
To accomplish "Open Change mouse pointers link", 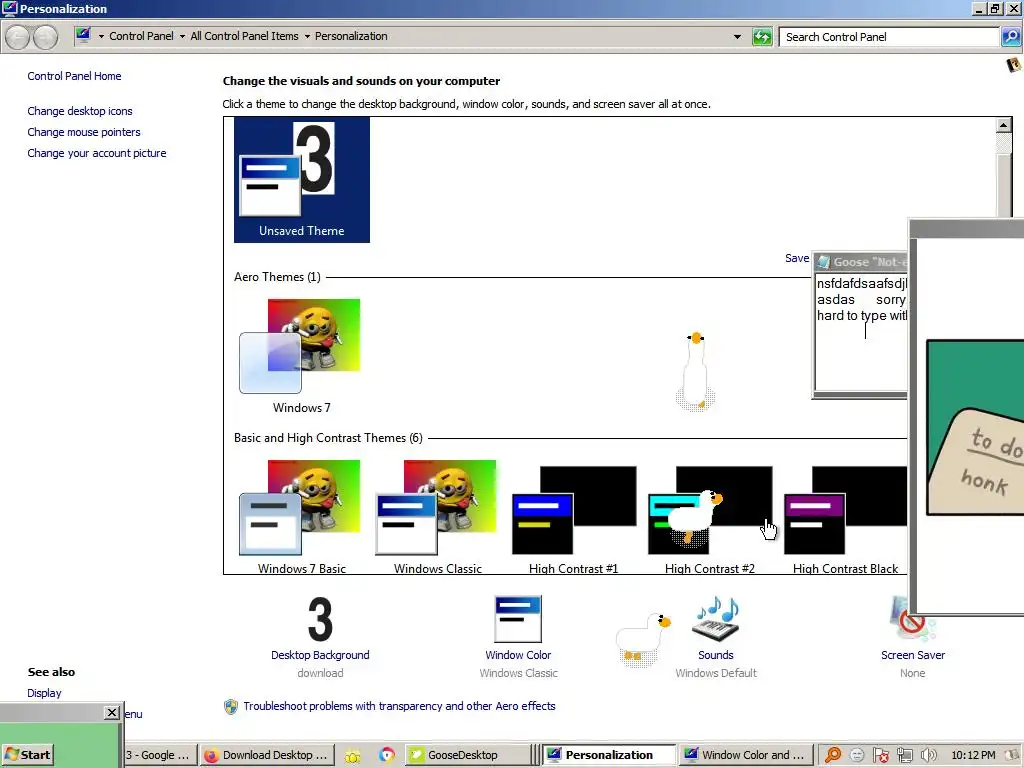I will (x=84, y=132).
